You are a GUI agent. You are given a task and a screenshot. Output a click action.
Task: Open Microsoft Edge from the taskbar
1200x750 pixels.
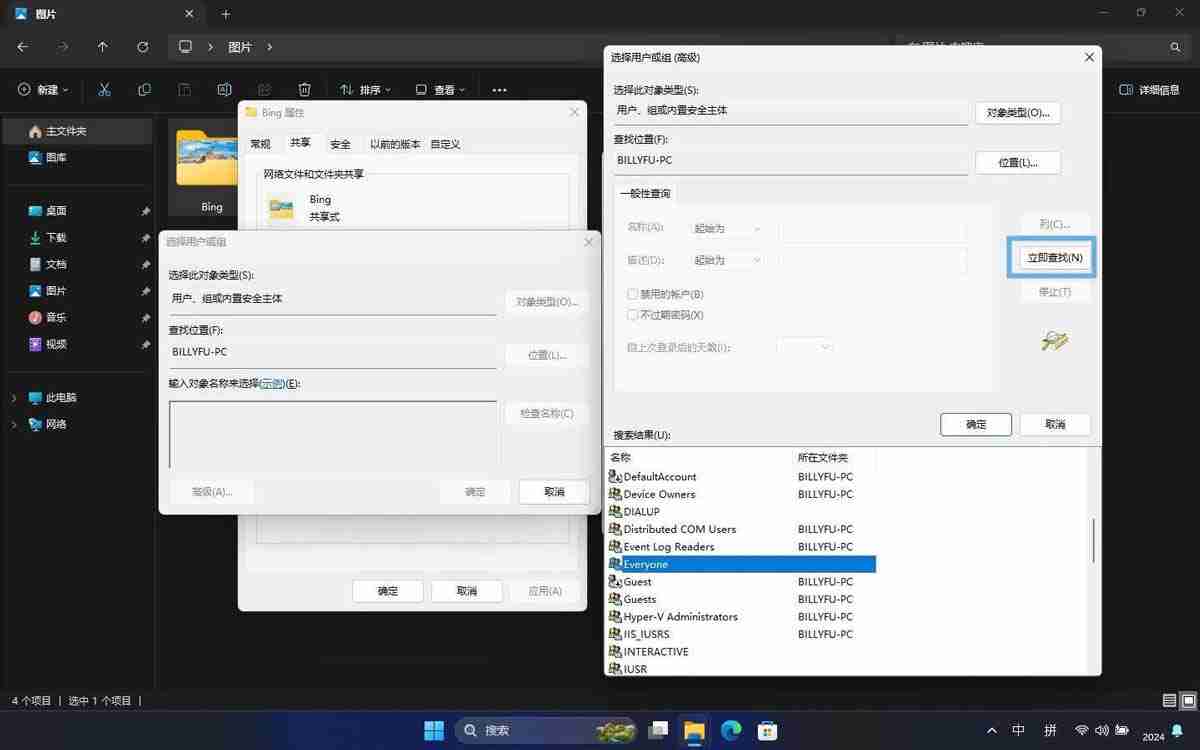[x=730, y=730]
